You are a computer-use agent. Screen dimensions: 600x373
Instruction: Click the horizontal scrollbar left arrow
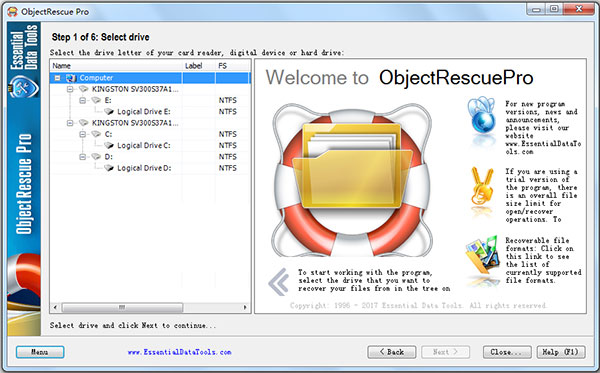(x=55, y=307)
